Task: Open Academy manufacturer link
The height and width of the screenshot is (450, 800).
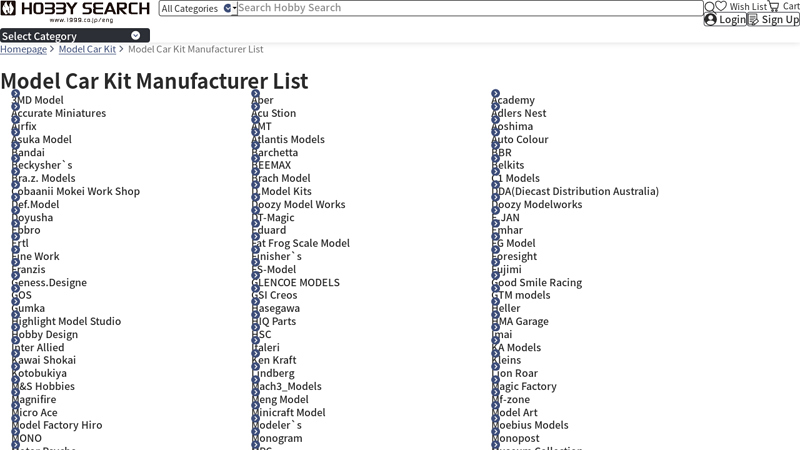Action: (513, 100)
